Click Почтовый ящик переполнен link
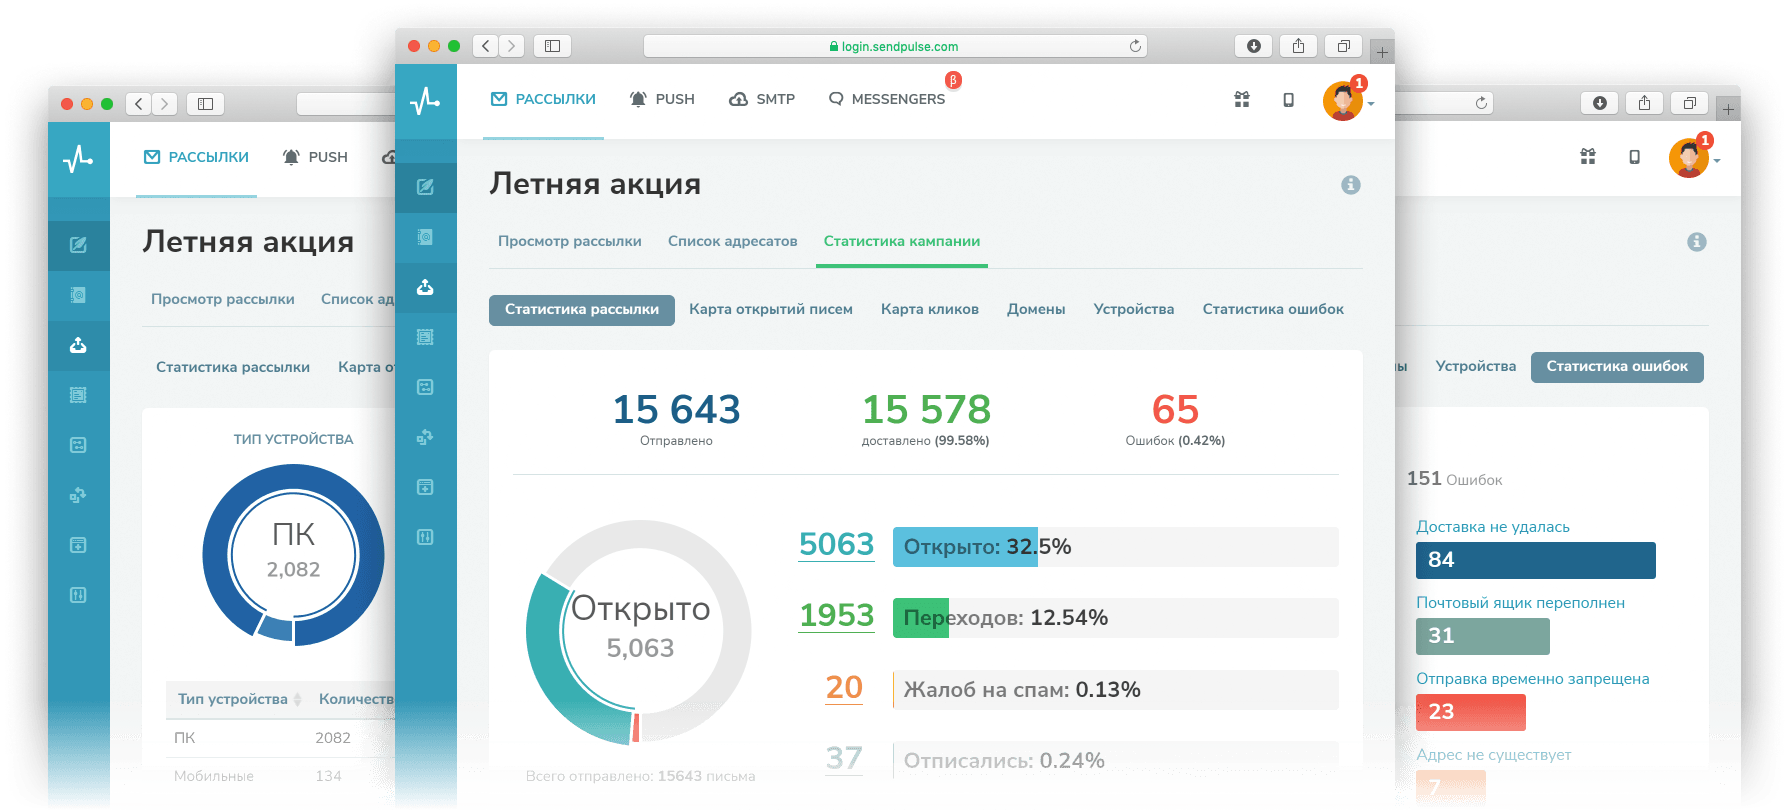 tap(1520, 603)
